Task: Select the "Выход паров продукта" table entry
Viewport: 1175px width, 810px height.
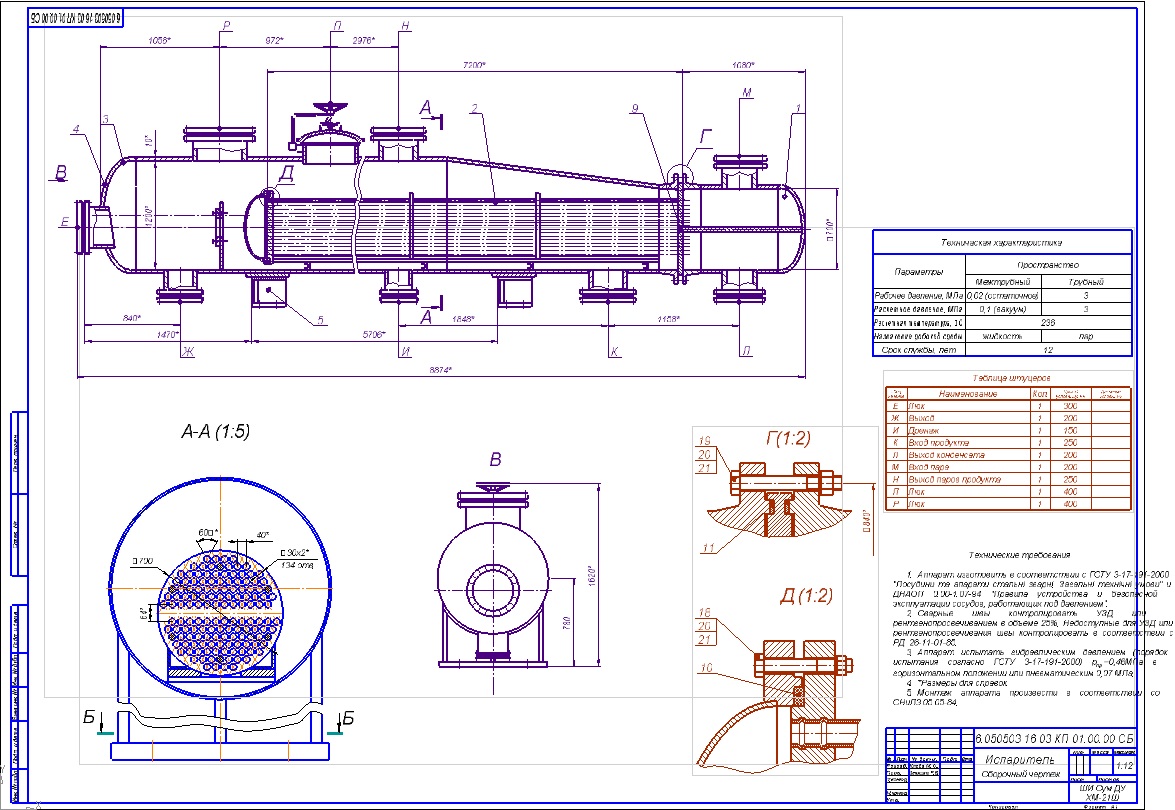Action: tap(955, 480)
